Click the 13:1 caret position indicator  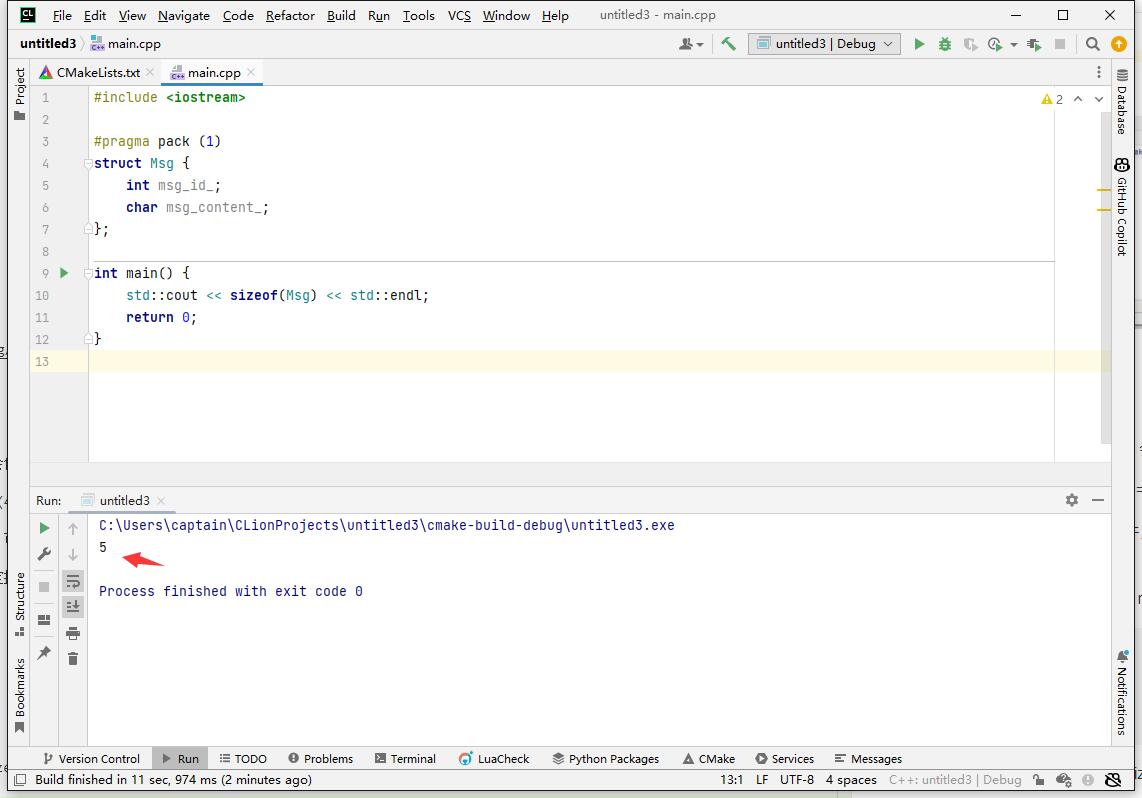(x=731, y=780)
